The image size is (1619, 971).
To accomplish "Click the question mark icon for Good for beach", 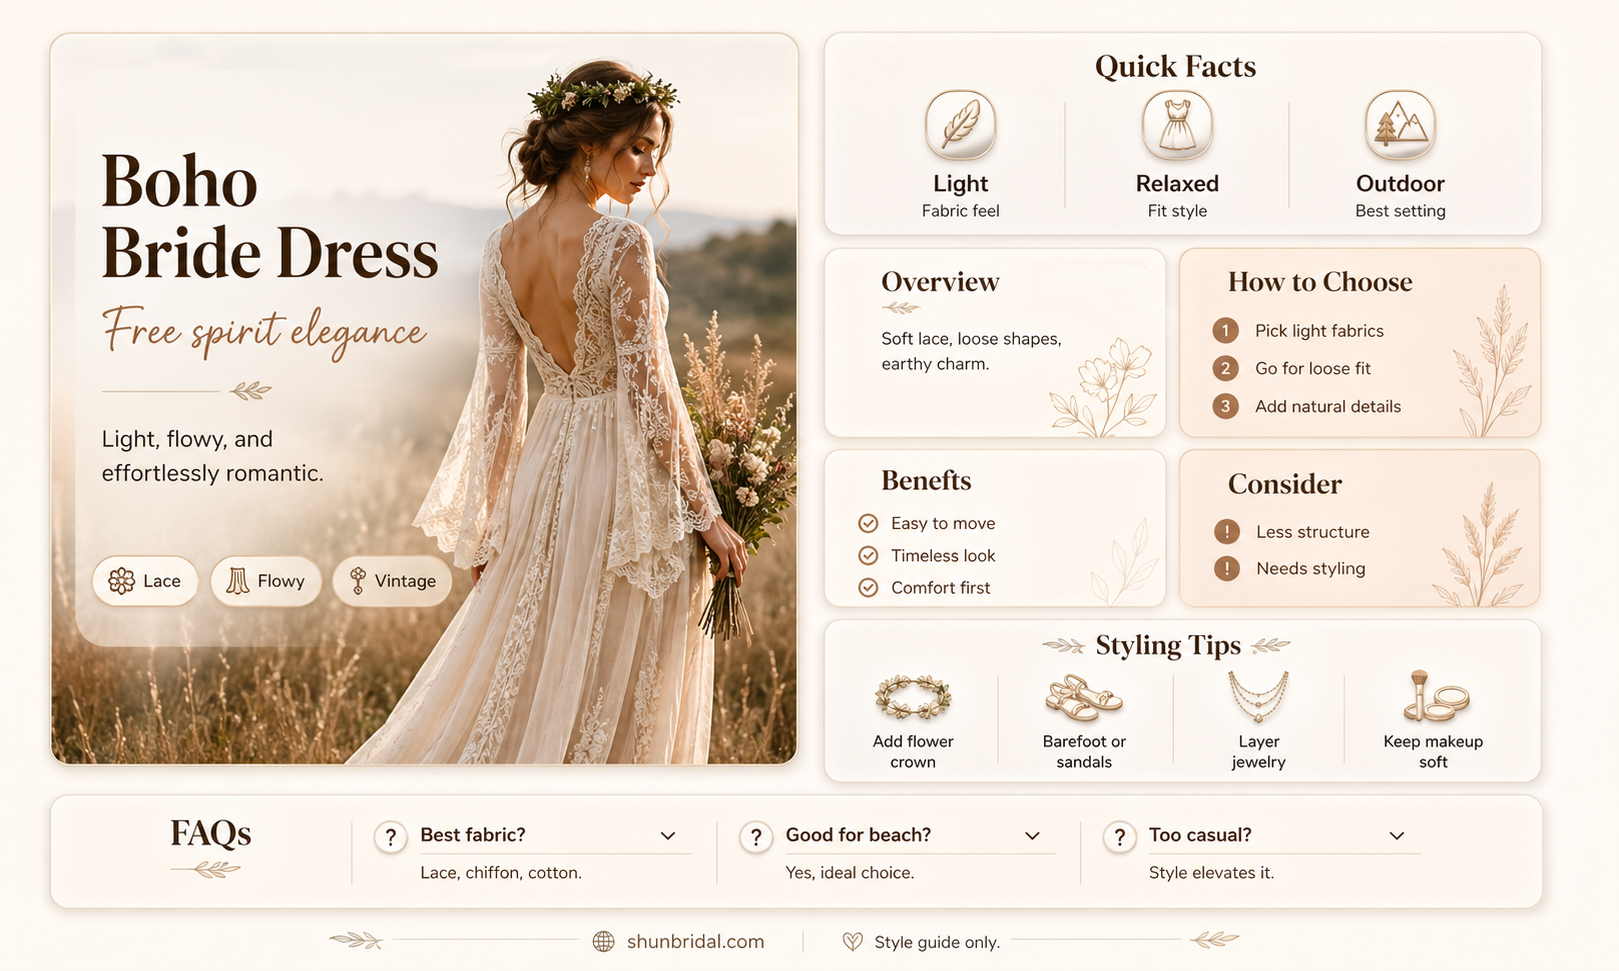I will (756, 837).
